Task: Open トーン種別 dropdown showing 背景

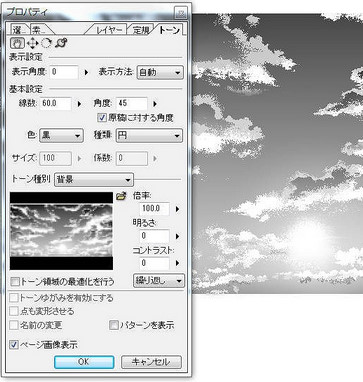Action: pyautogui.click(x=94, y=180)
